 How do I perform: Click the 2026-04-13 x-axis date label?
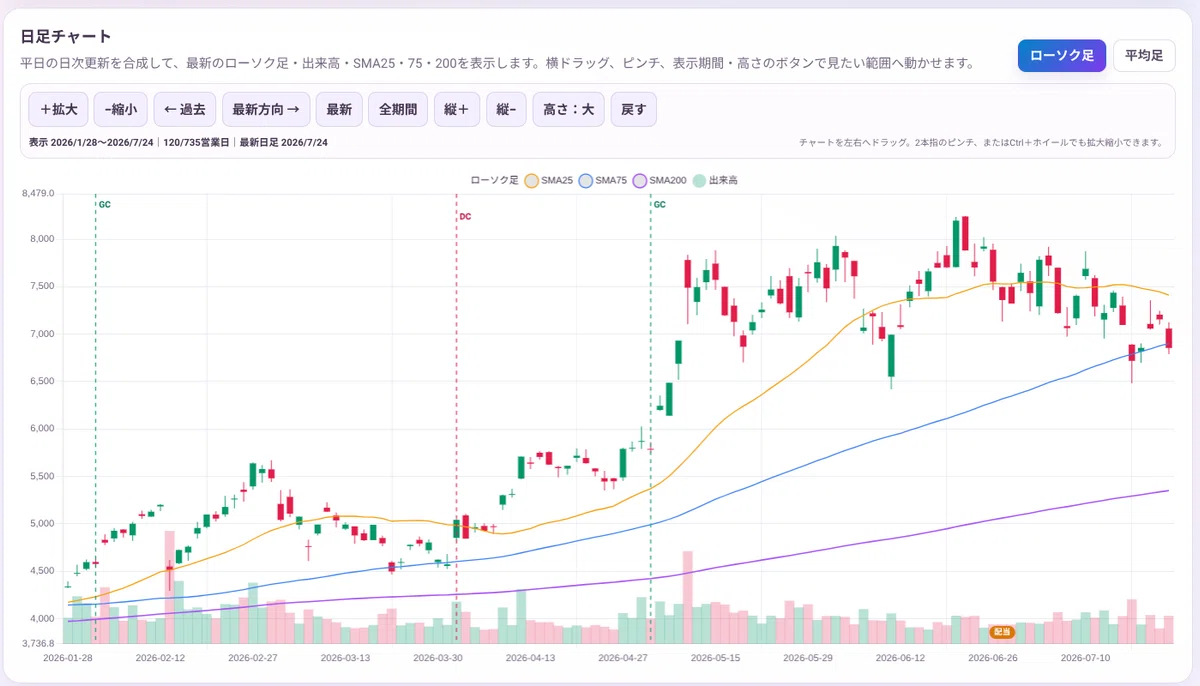coord(530,658)
